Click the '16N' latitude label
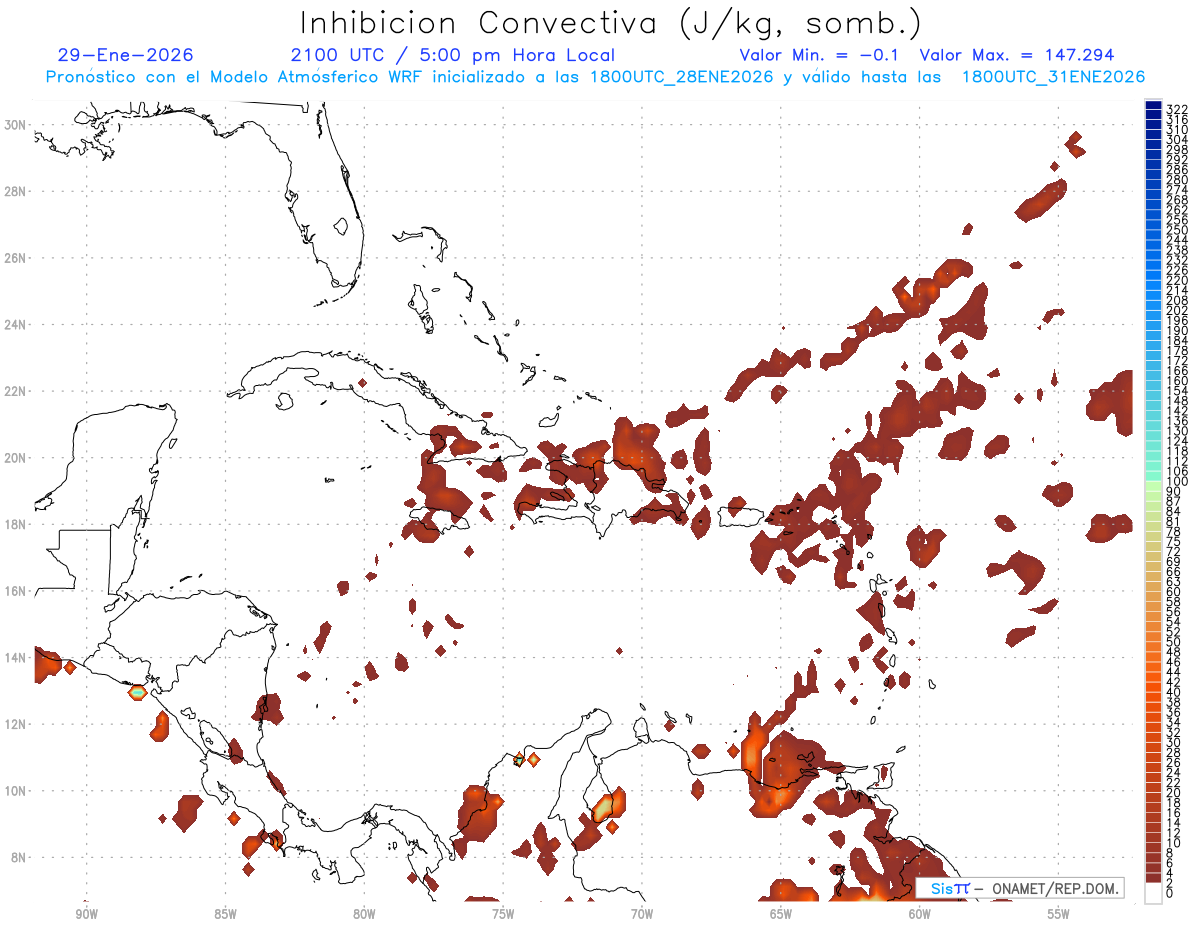Viewport: 1200px width, 927px height. coord(15,590)
